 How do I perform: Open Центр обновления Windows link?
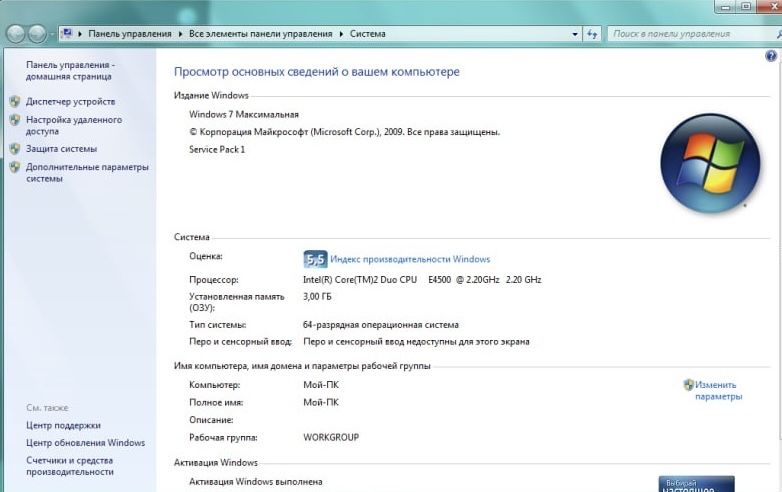click(x=85, y=443)
